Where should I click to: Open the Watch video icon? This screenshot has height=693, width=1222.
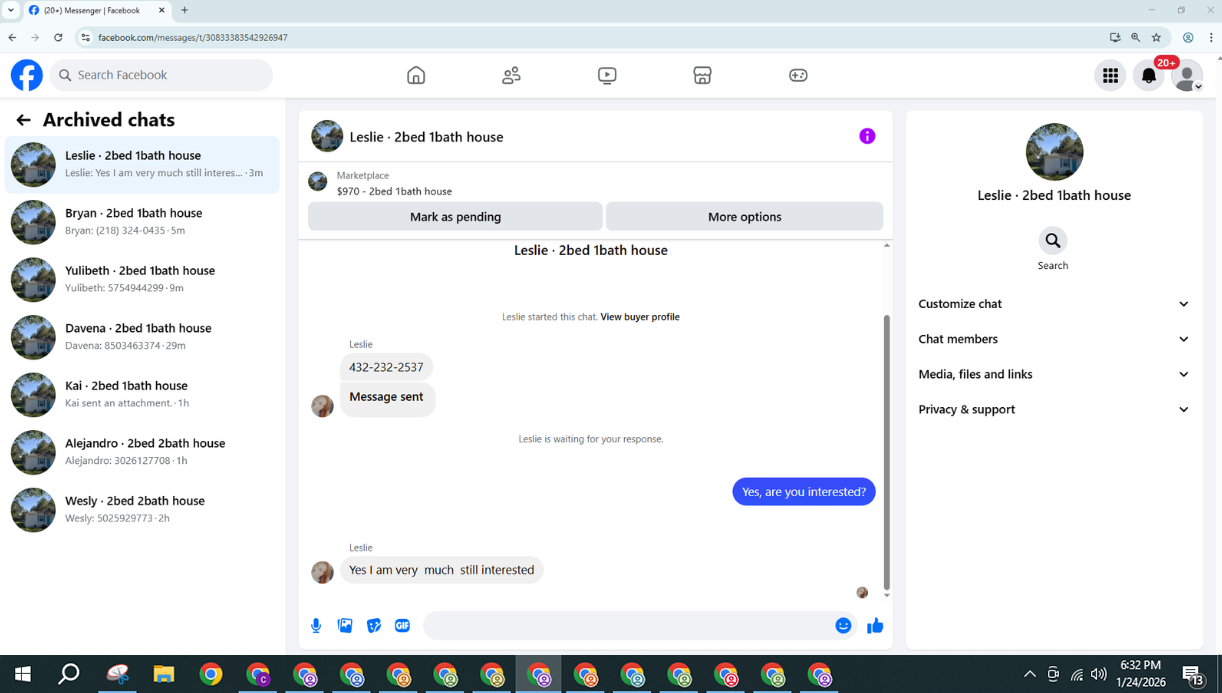pyautogui.click(x=607, y=75)
